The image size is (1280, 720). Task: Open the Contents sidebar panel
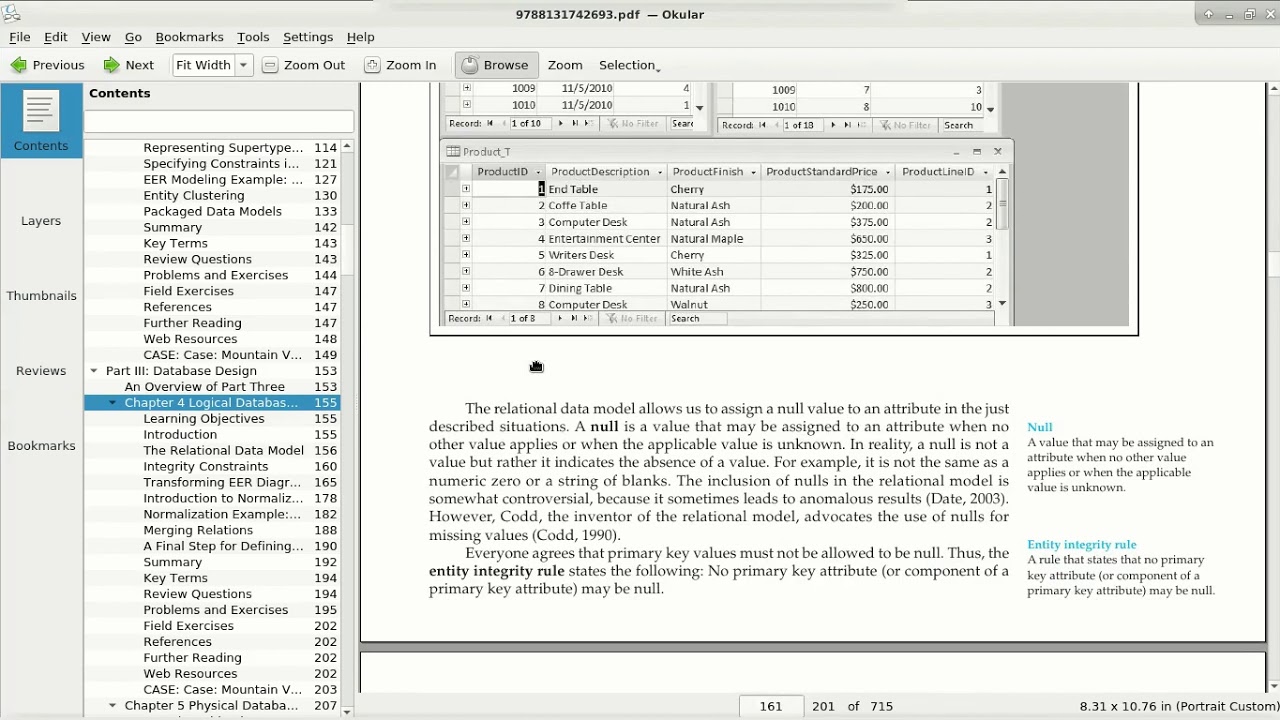pyautogui.click(x=41, y=122)
